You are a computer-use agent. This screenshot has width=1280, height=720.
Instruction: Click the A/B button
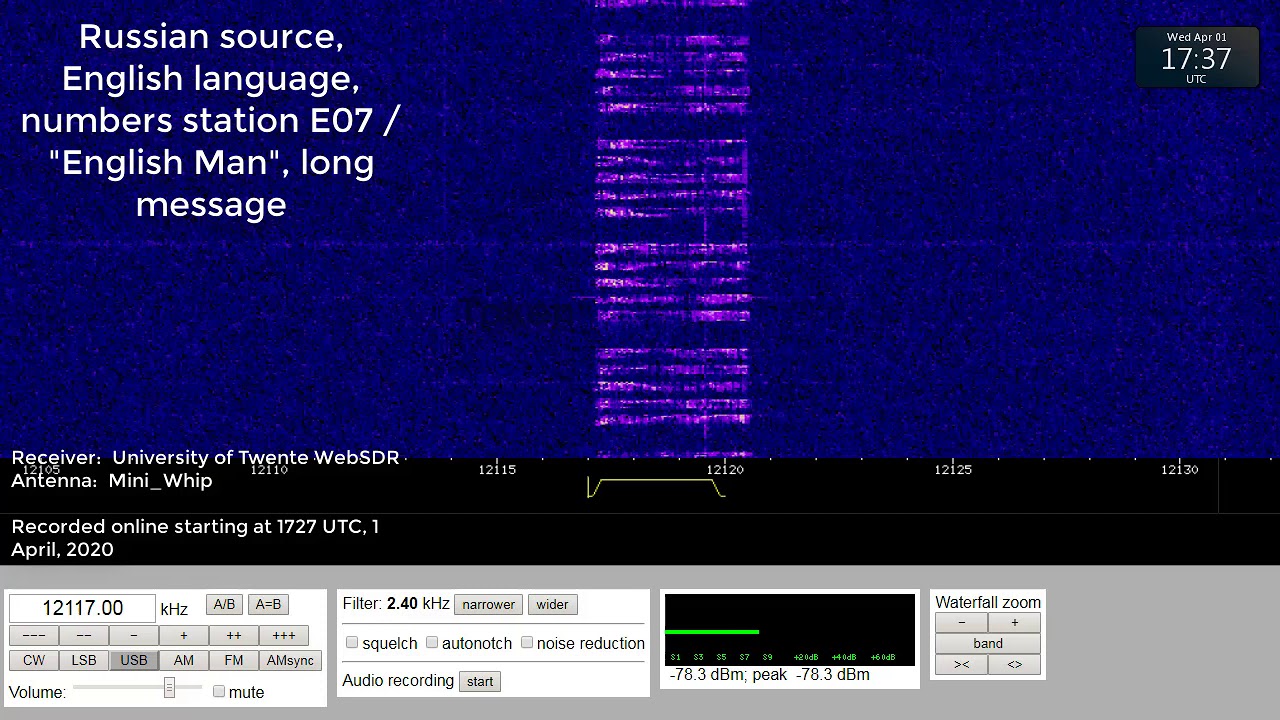tap(224, 605)
